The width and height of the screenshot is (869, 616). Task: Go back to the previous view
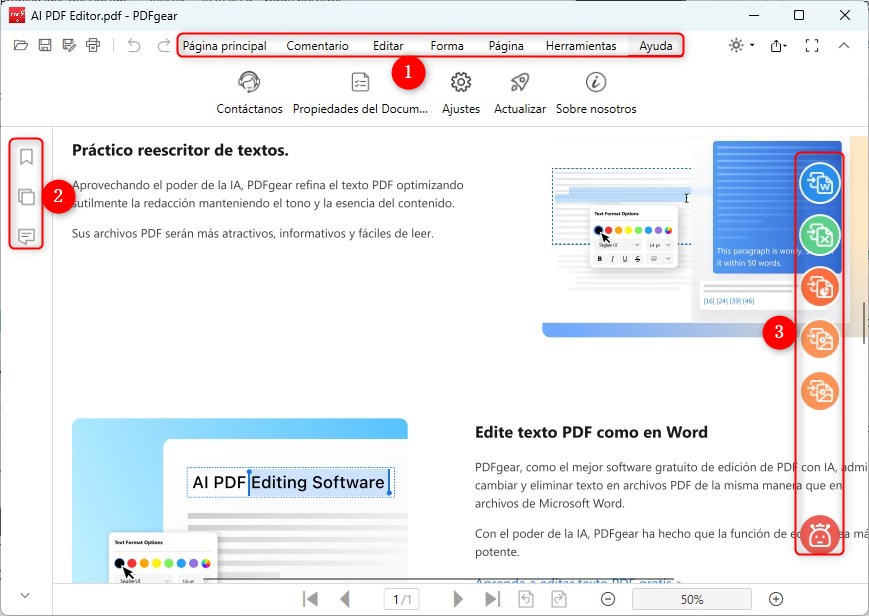[x=526, y=599]
